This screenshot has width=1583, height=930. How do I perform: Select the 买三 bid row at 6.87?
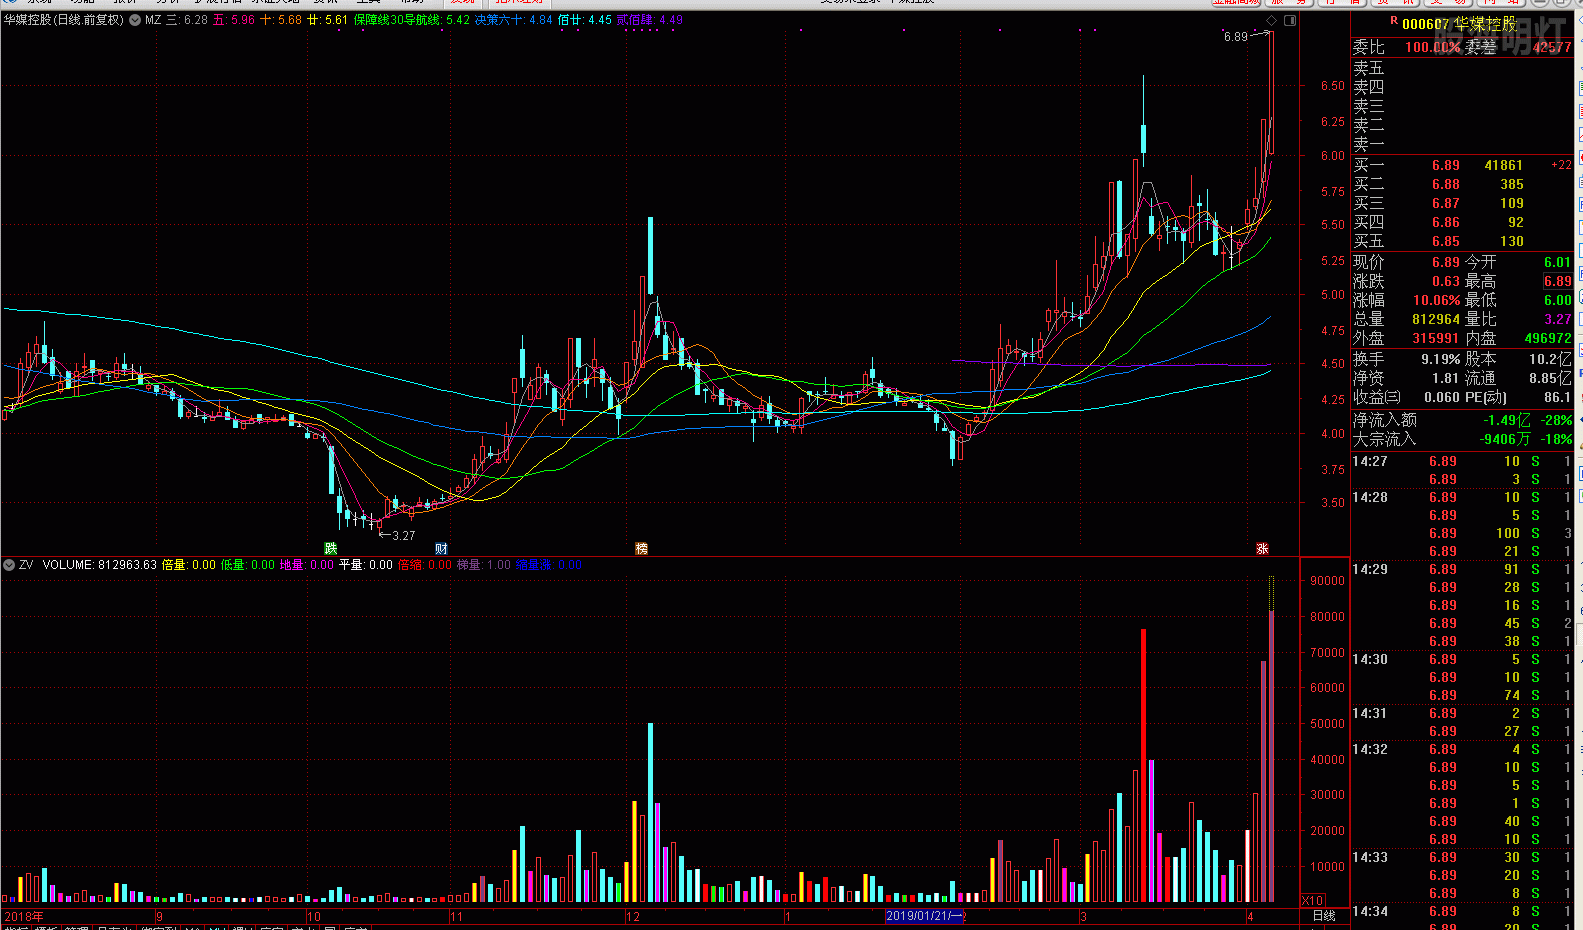coord(1463,203)
